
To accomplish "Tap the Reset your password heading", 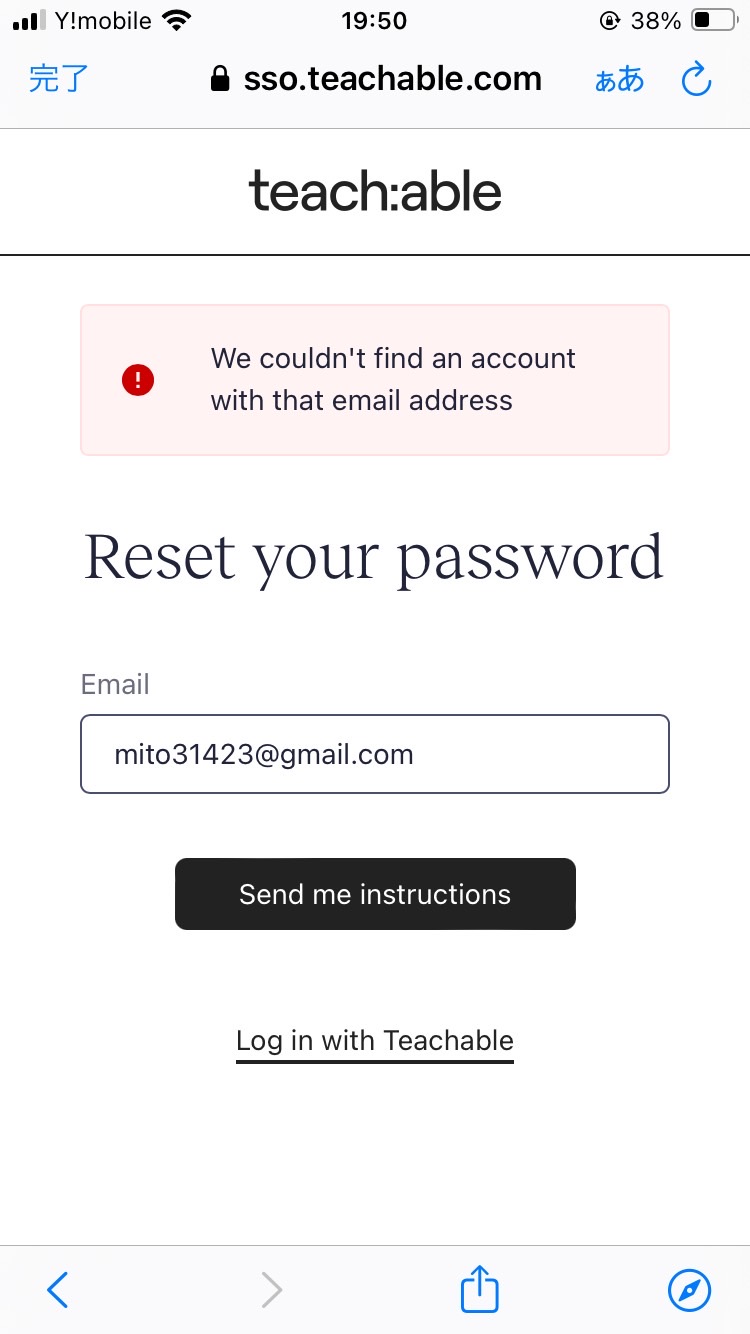I will tap(374, 558).
